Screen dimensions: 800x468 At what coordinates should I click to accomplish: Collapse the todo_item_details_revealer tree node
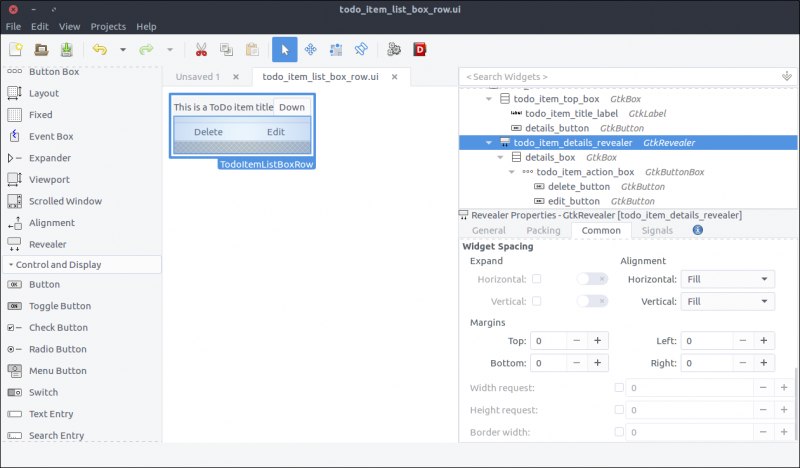(x=489, y=143)
